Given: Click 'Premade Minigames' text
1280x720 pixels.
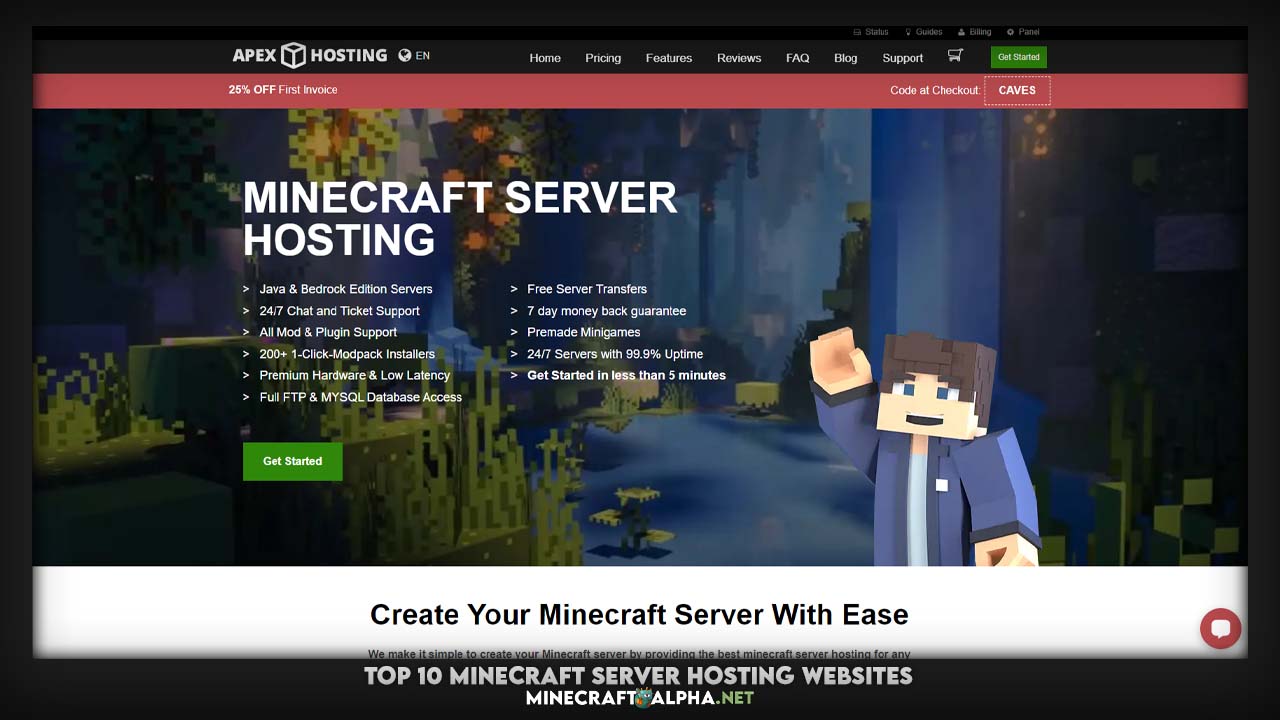Looking at the screenshot, I should pos(584,332).
